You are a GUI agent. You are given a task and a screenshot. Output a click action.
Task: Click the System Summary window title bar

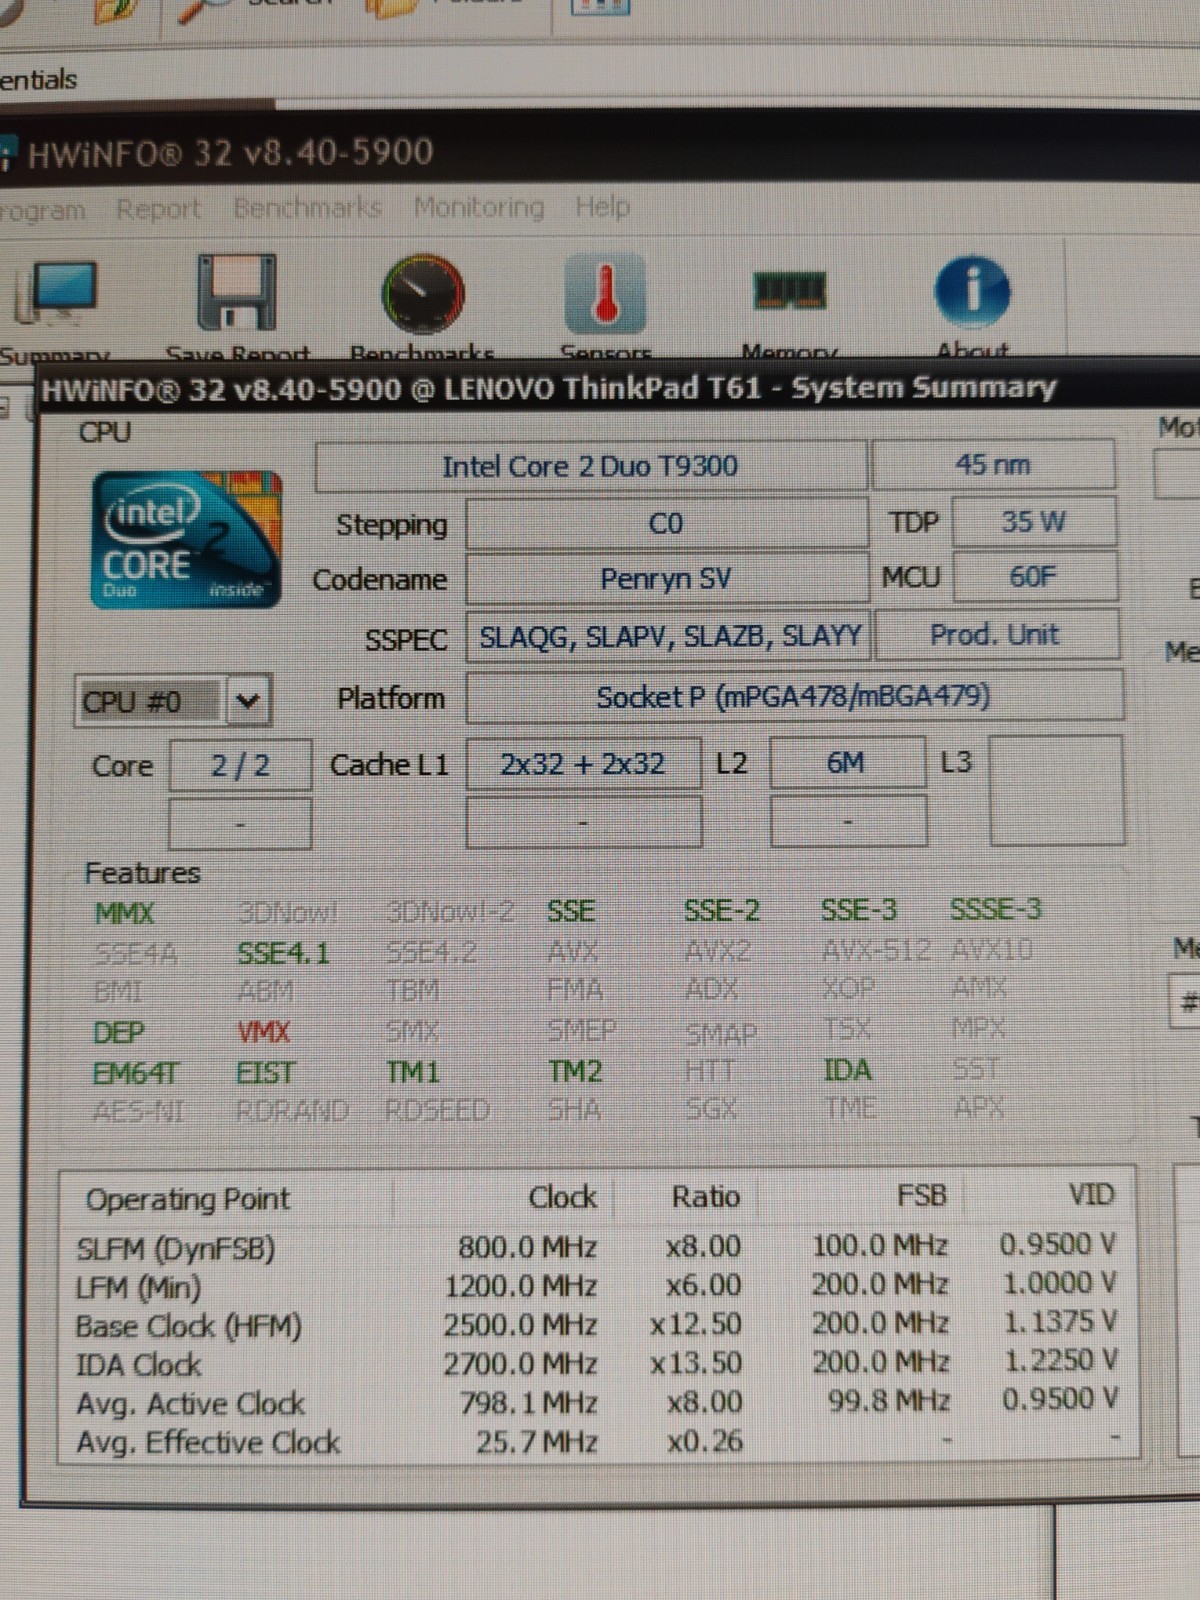pos(618,388)
